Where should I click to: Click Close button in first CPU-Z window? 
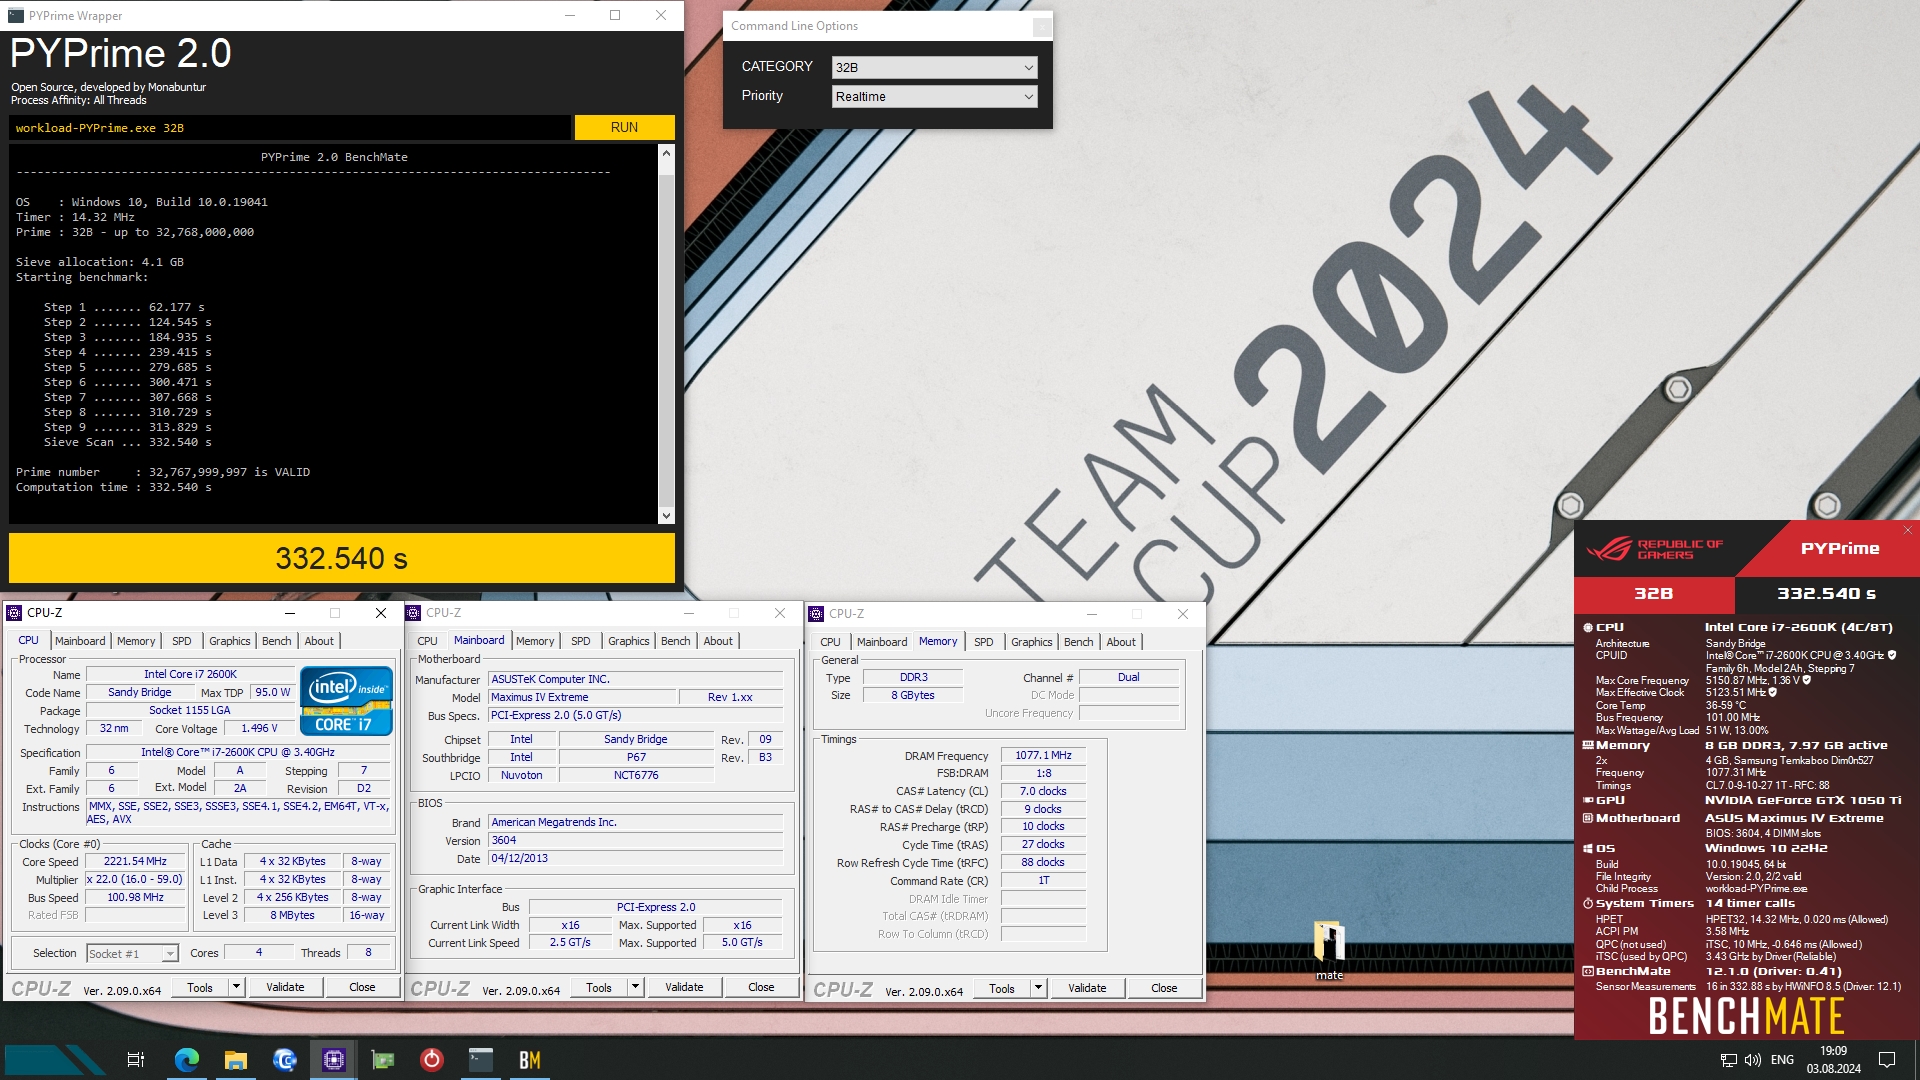362,987
